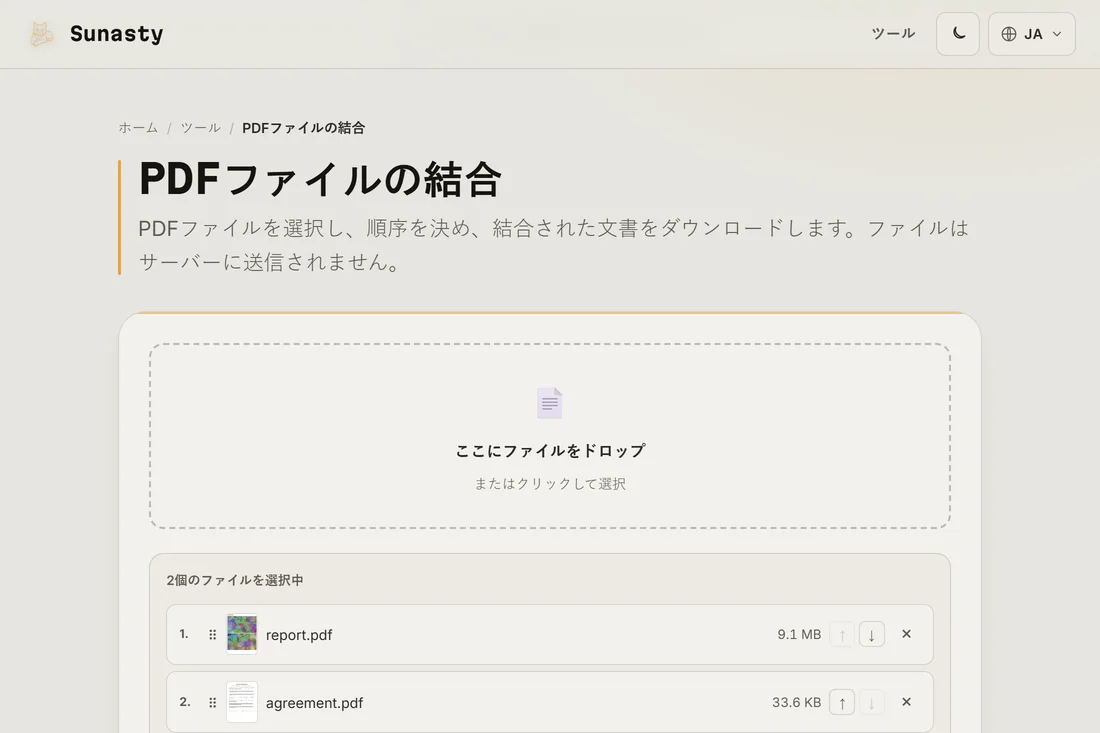Remove agreement.pdf from the list
1100x733 pixels.
click(x=906, y=702)
